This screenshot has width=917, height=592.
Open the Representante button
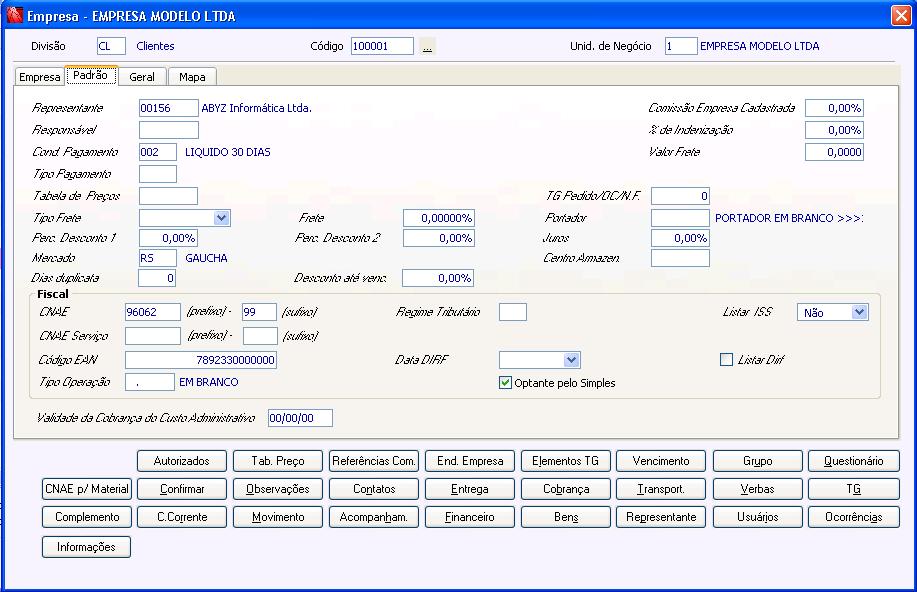661,517
